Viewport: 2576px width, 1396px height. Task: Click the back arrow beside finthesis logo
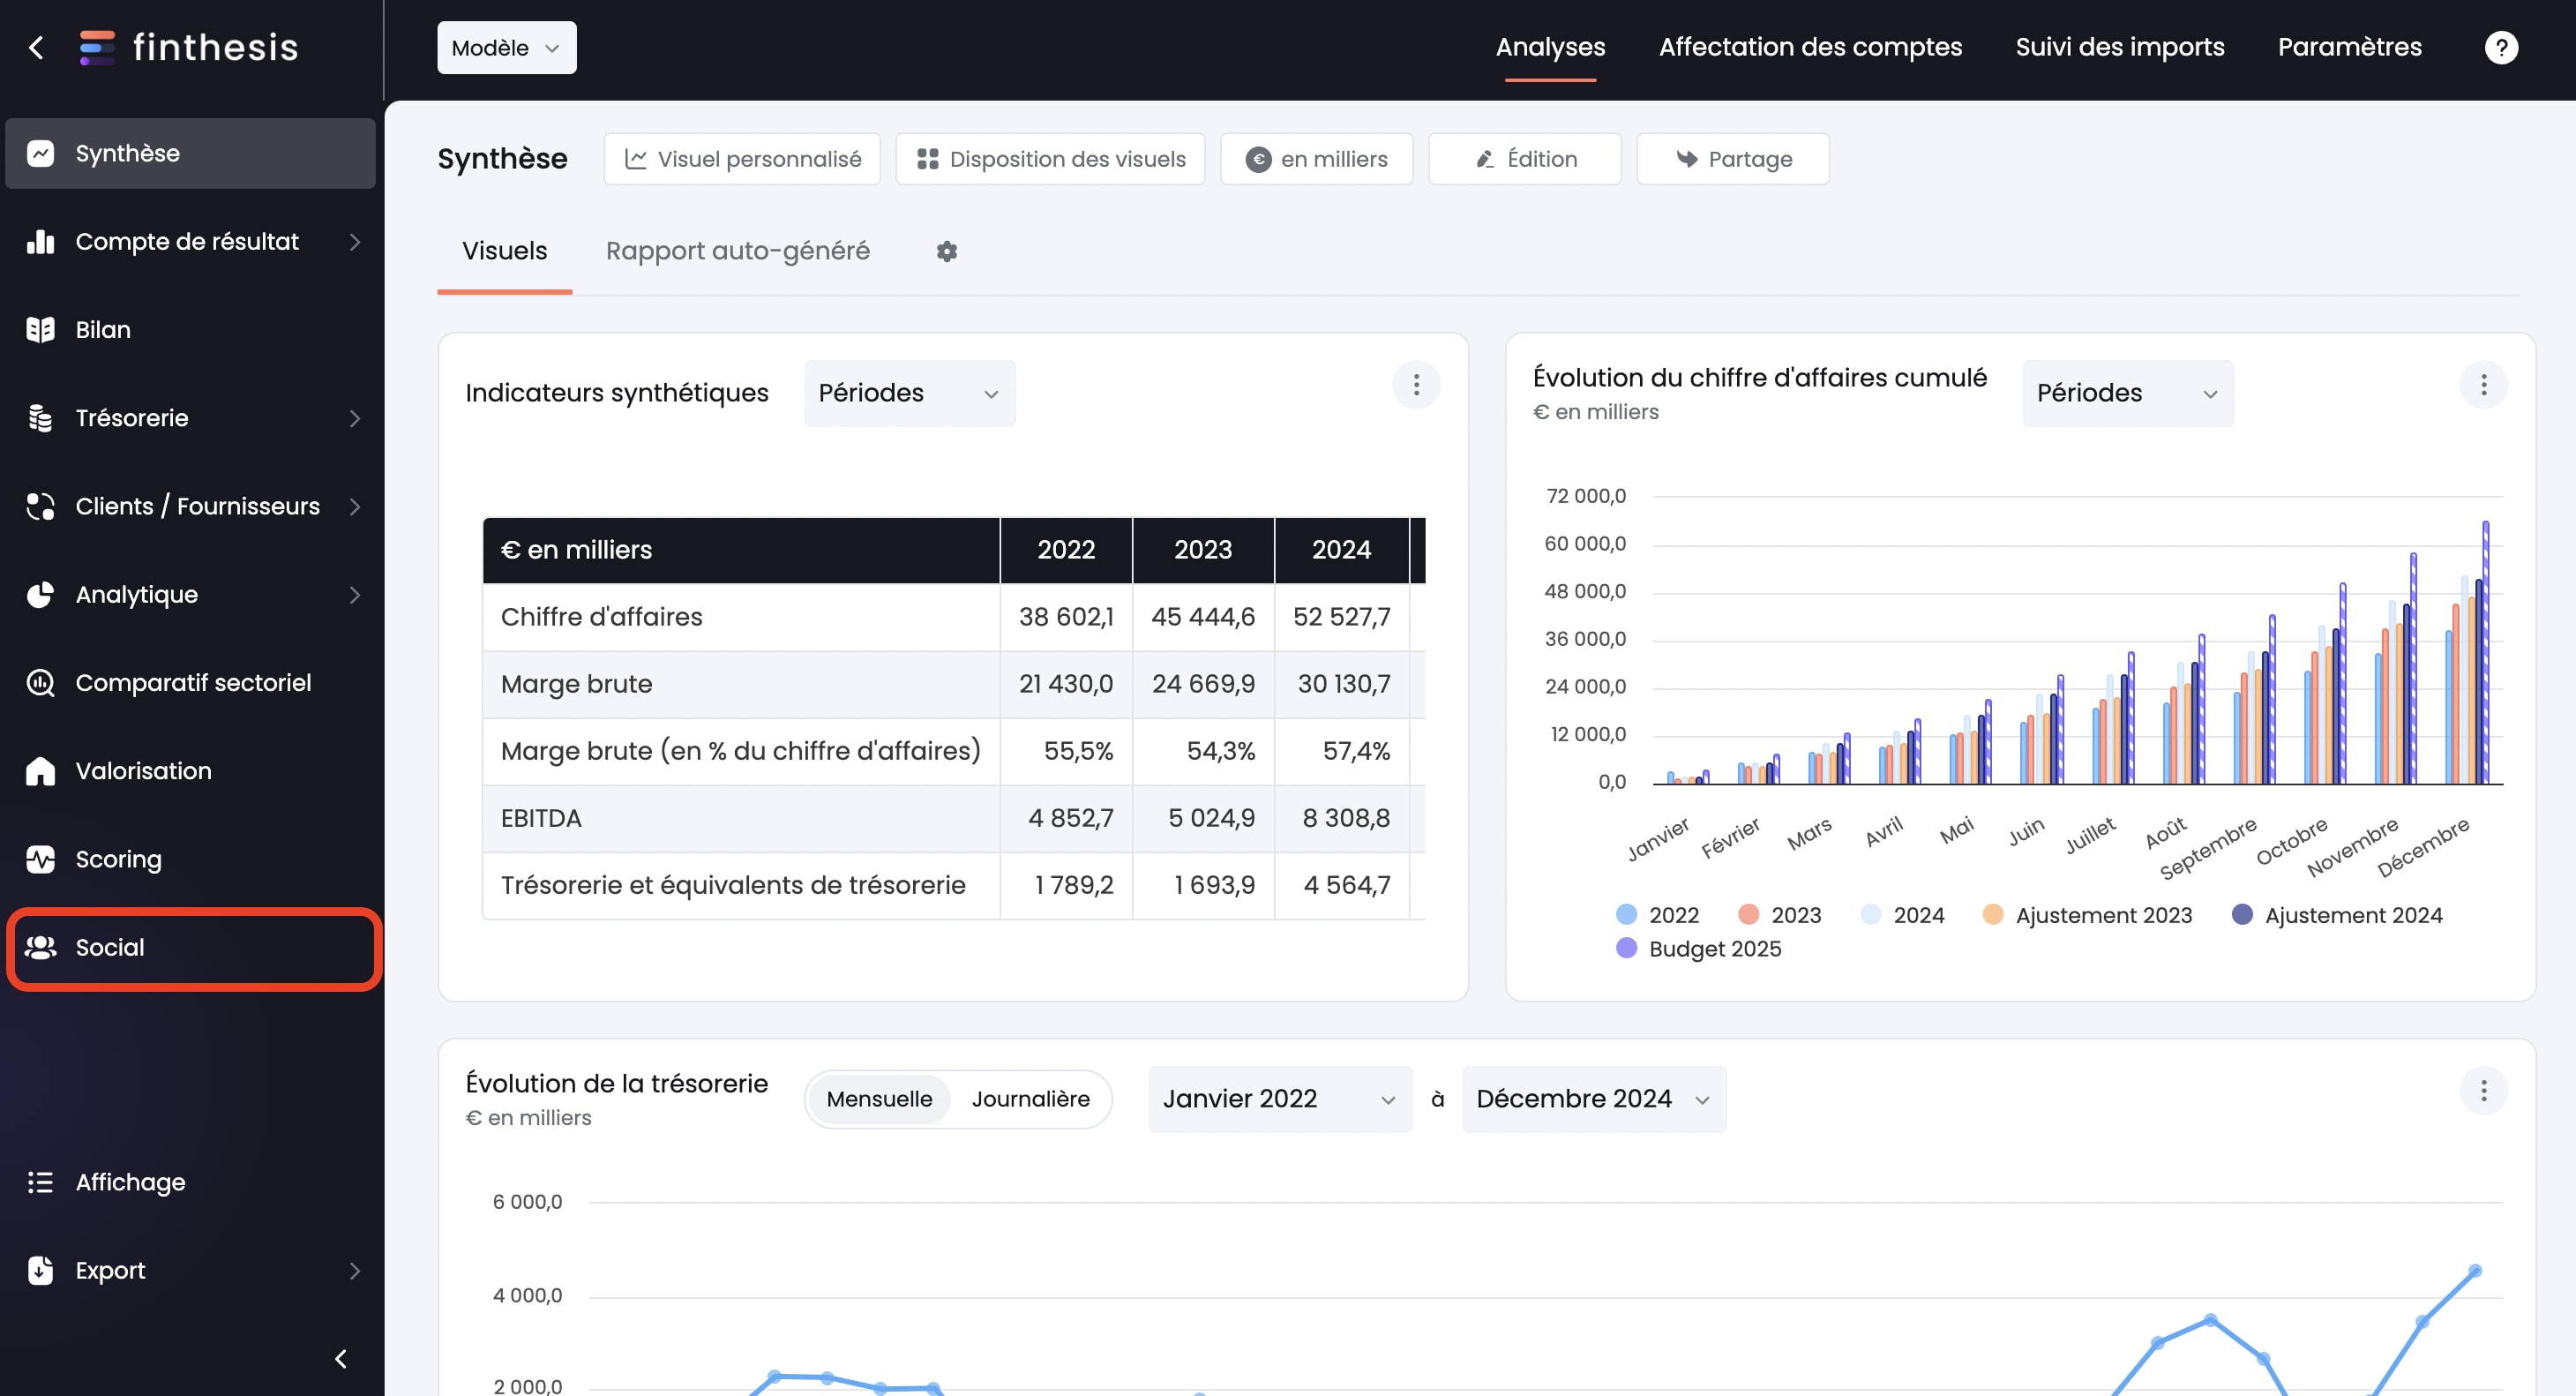point(37,47)
